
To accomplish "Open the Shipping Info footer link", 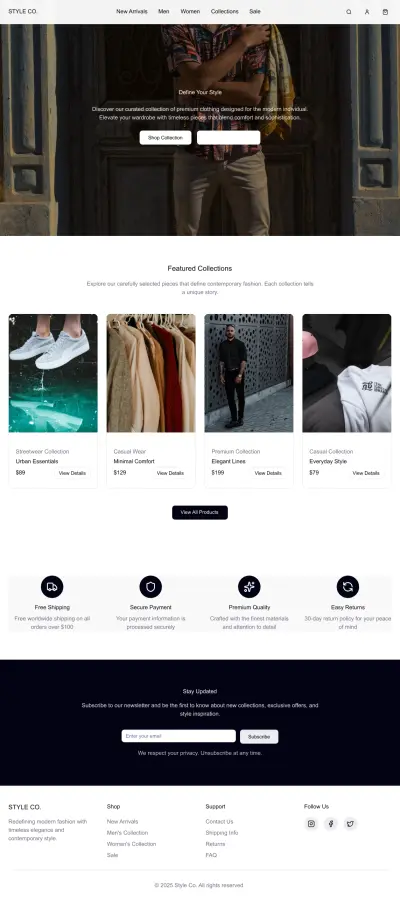I will pyautogui.click(x=222, y=833).
